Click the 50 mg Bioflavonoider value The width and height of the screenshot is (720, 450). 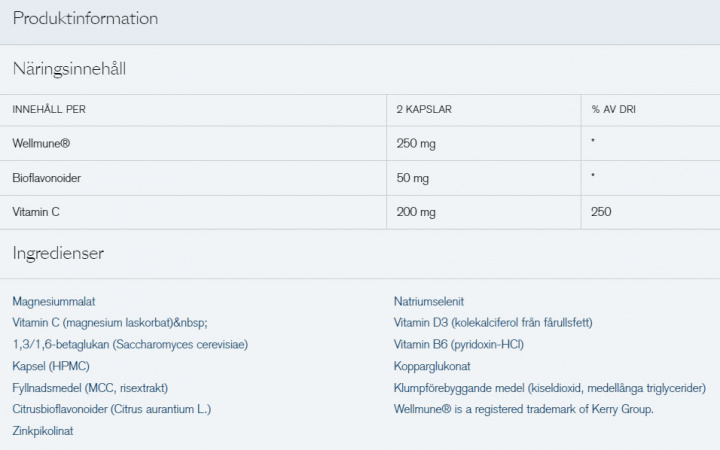tap(412, 178)
